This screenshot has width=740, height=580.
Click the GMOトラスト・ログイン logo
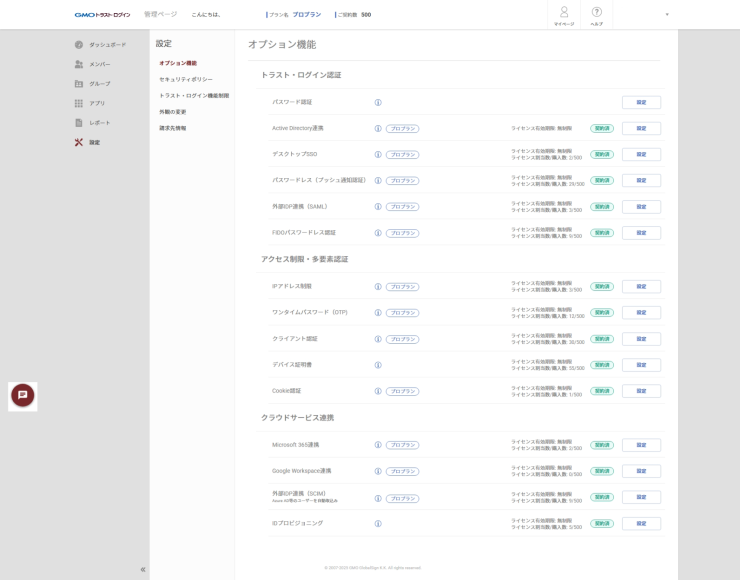pos(102,15)
